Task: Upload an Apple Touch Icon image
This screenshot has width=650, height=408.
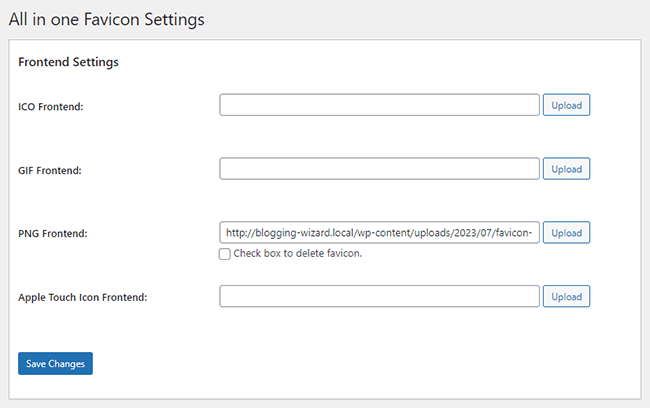Action: tap(566, 297)
